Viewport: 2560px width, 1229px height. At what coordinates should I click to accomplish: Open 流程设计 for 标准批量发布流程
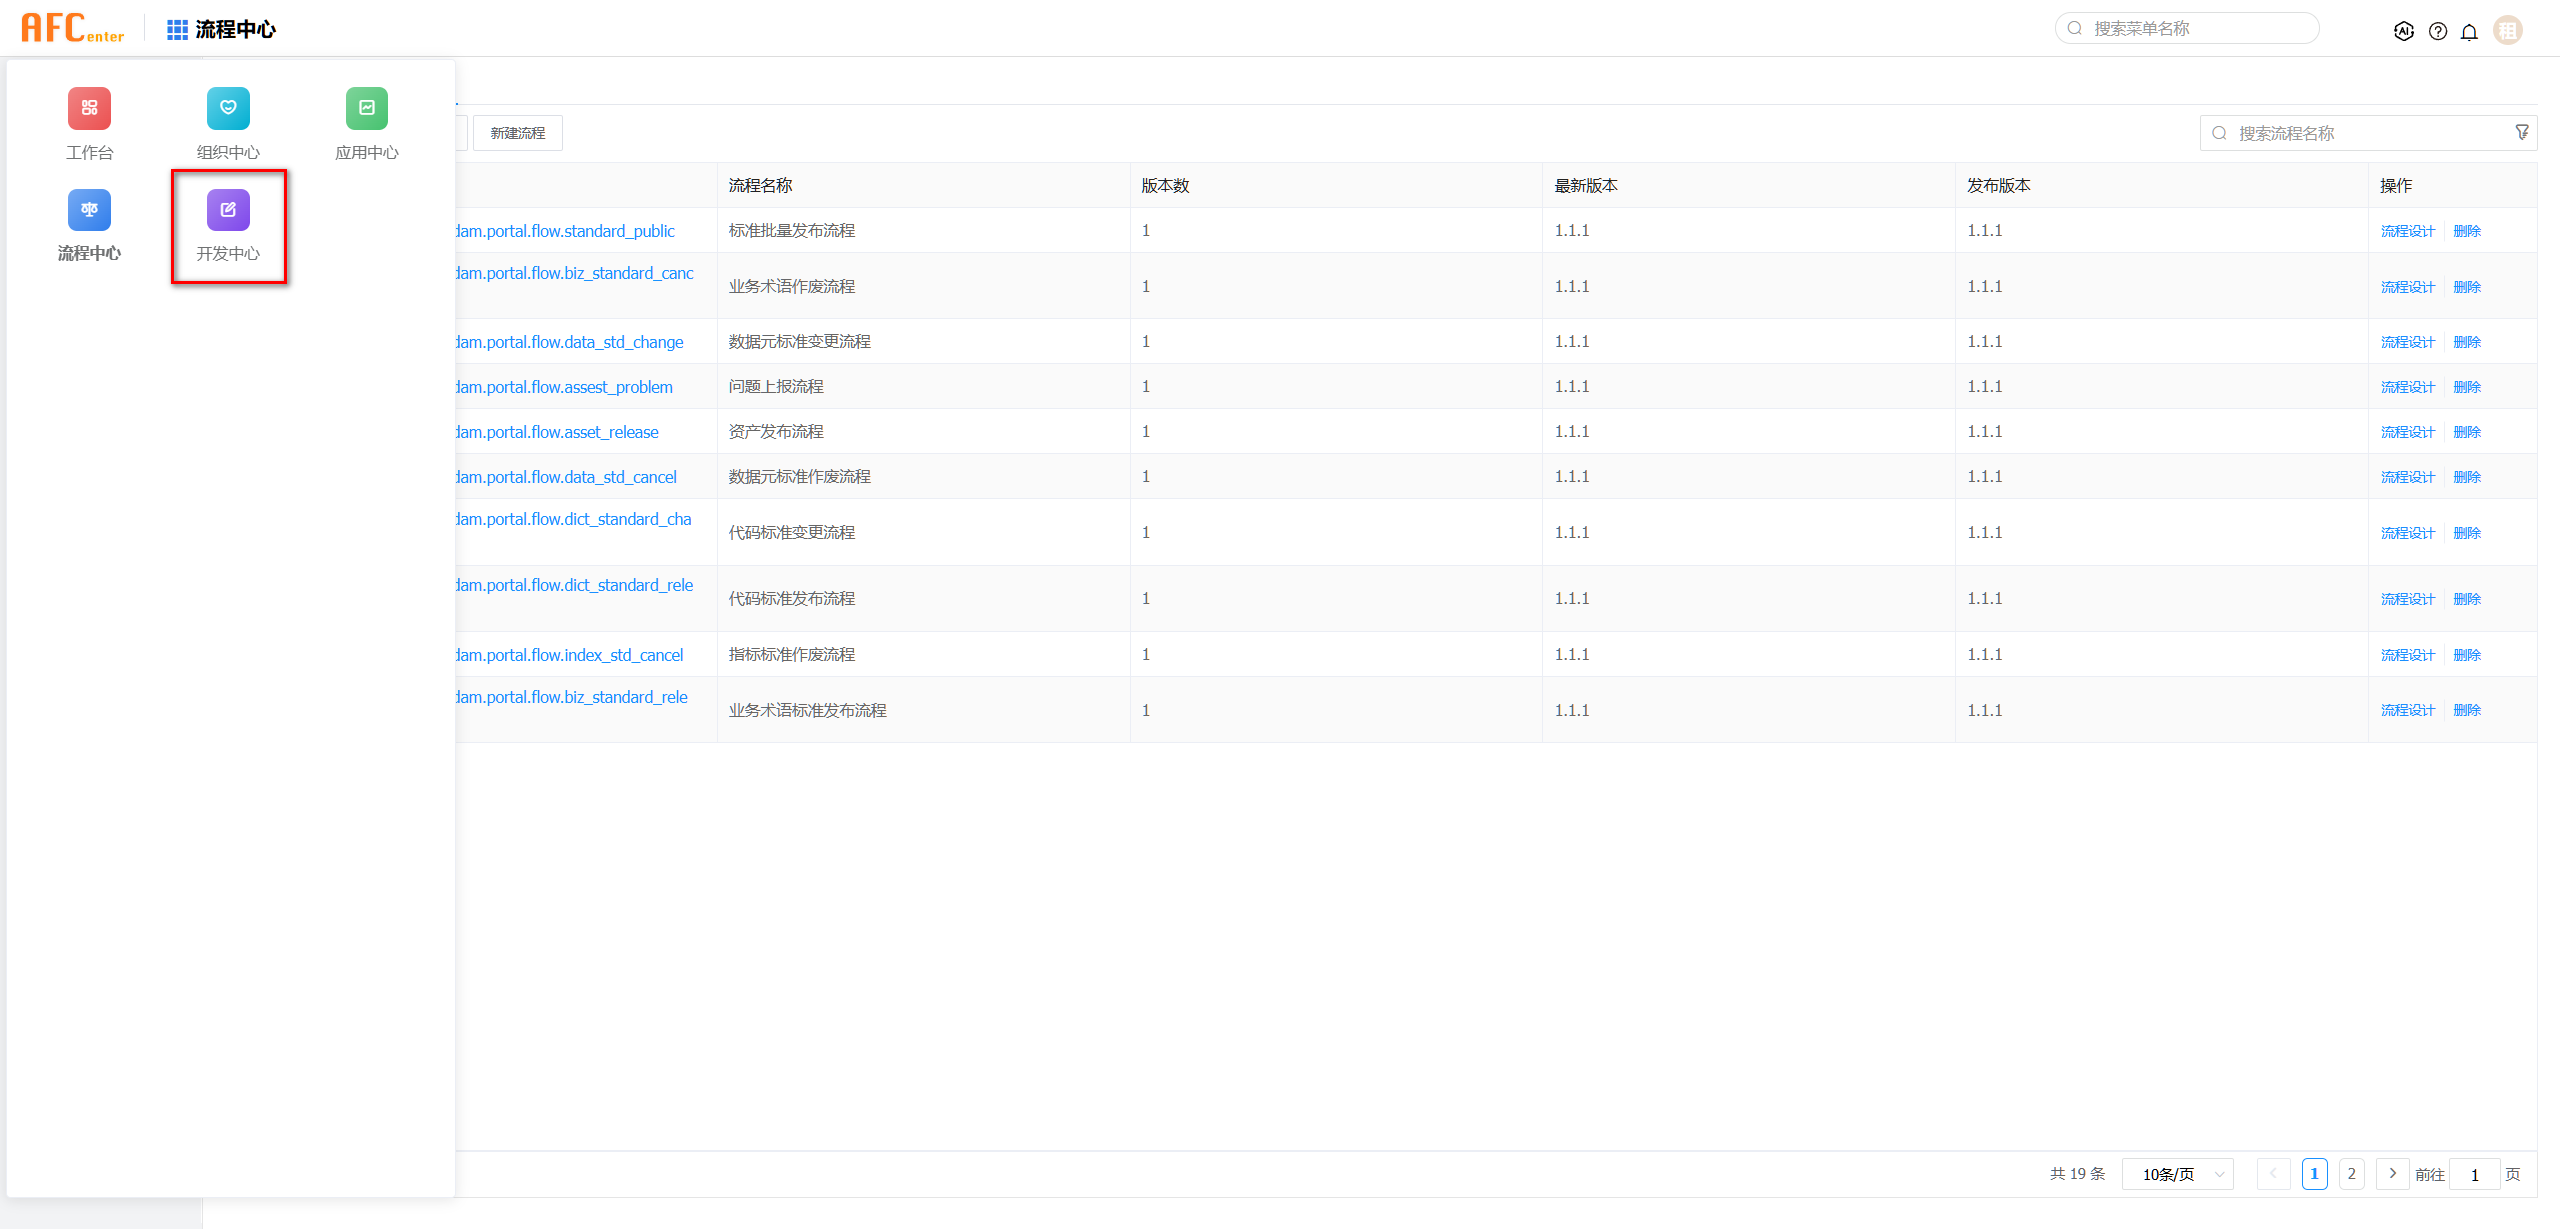click(x=2407, y=231)
